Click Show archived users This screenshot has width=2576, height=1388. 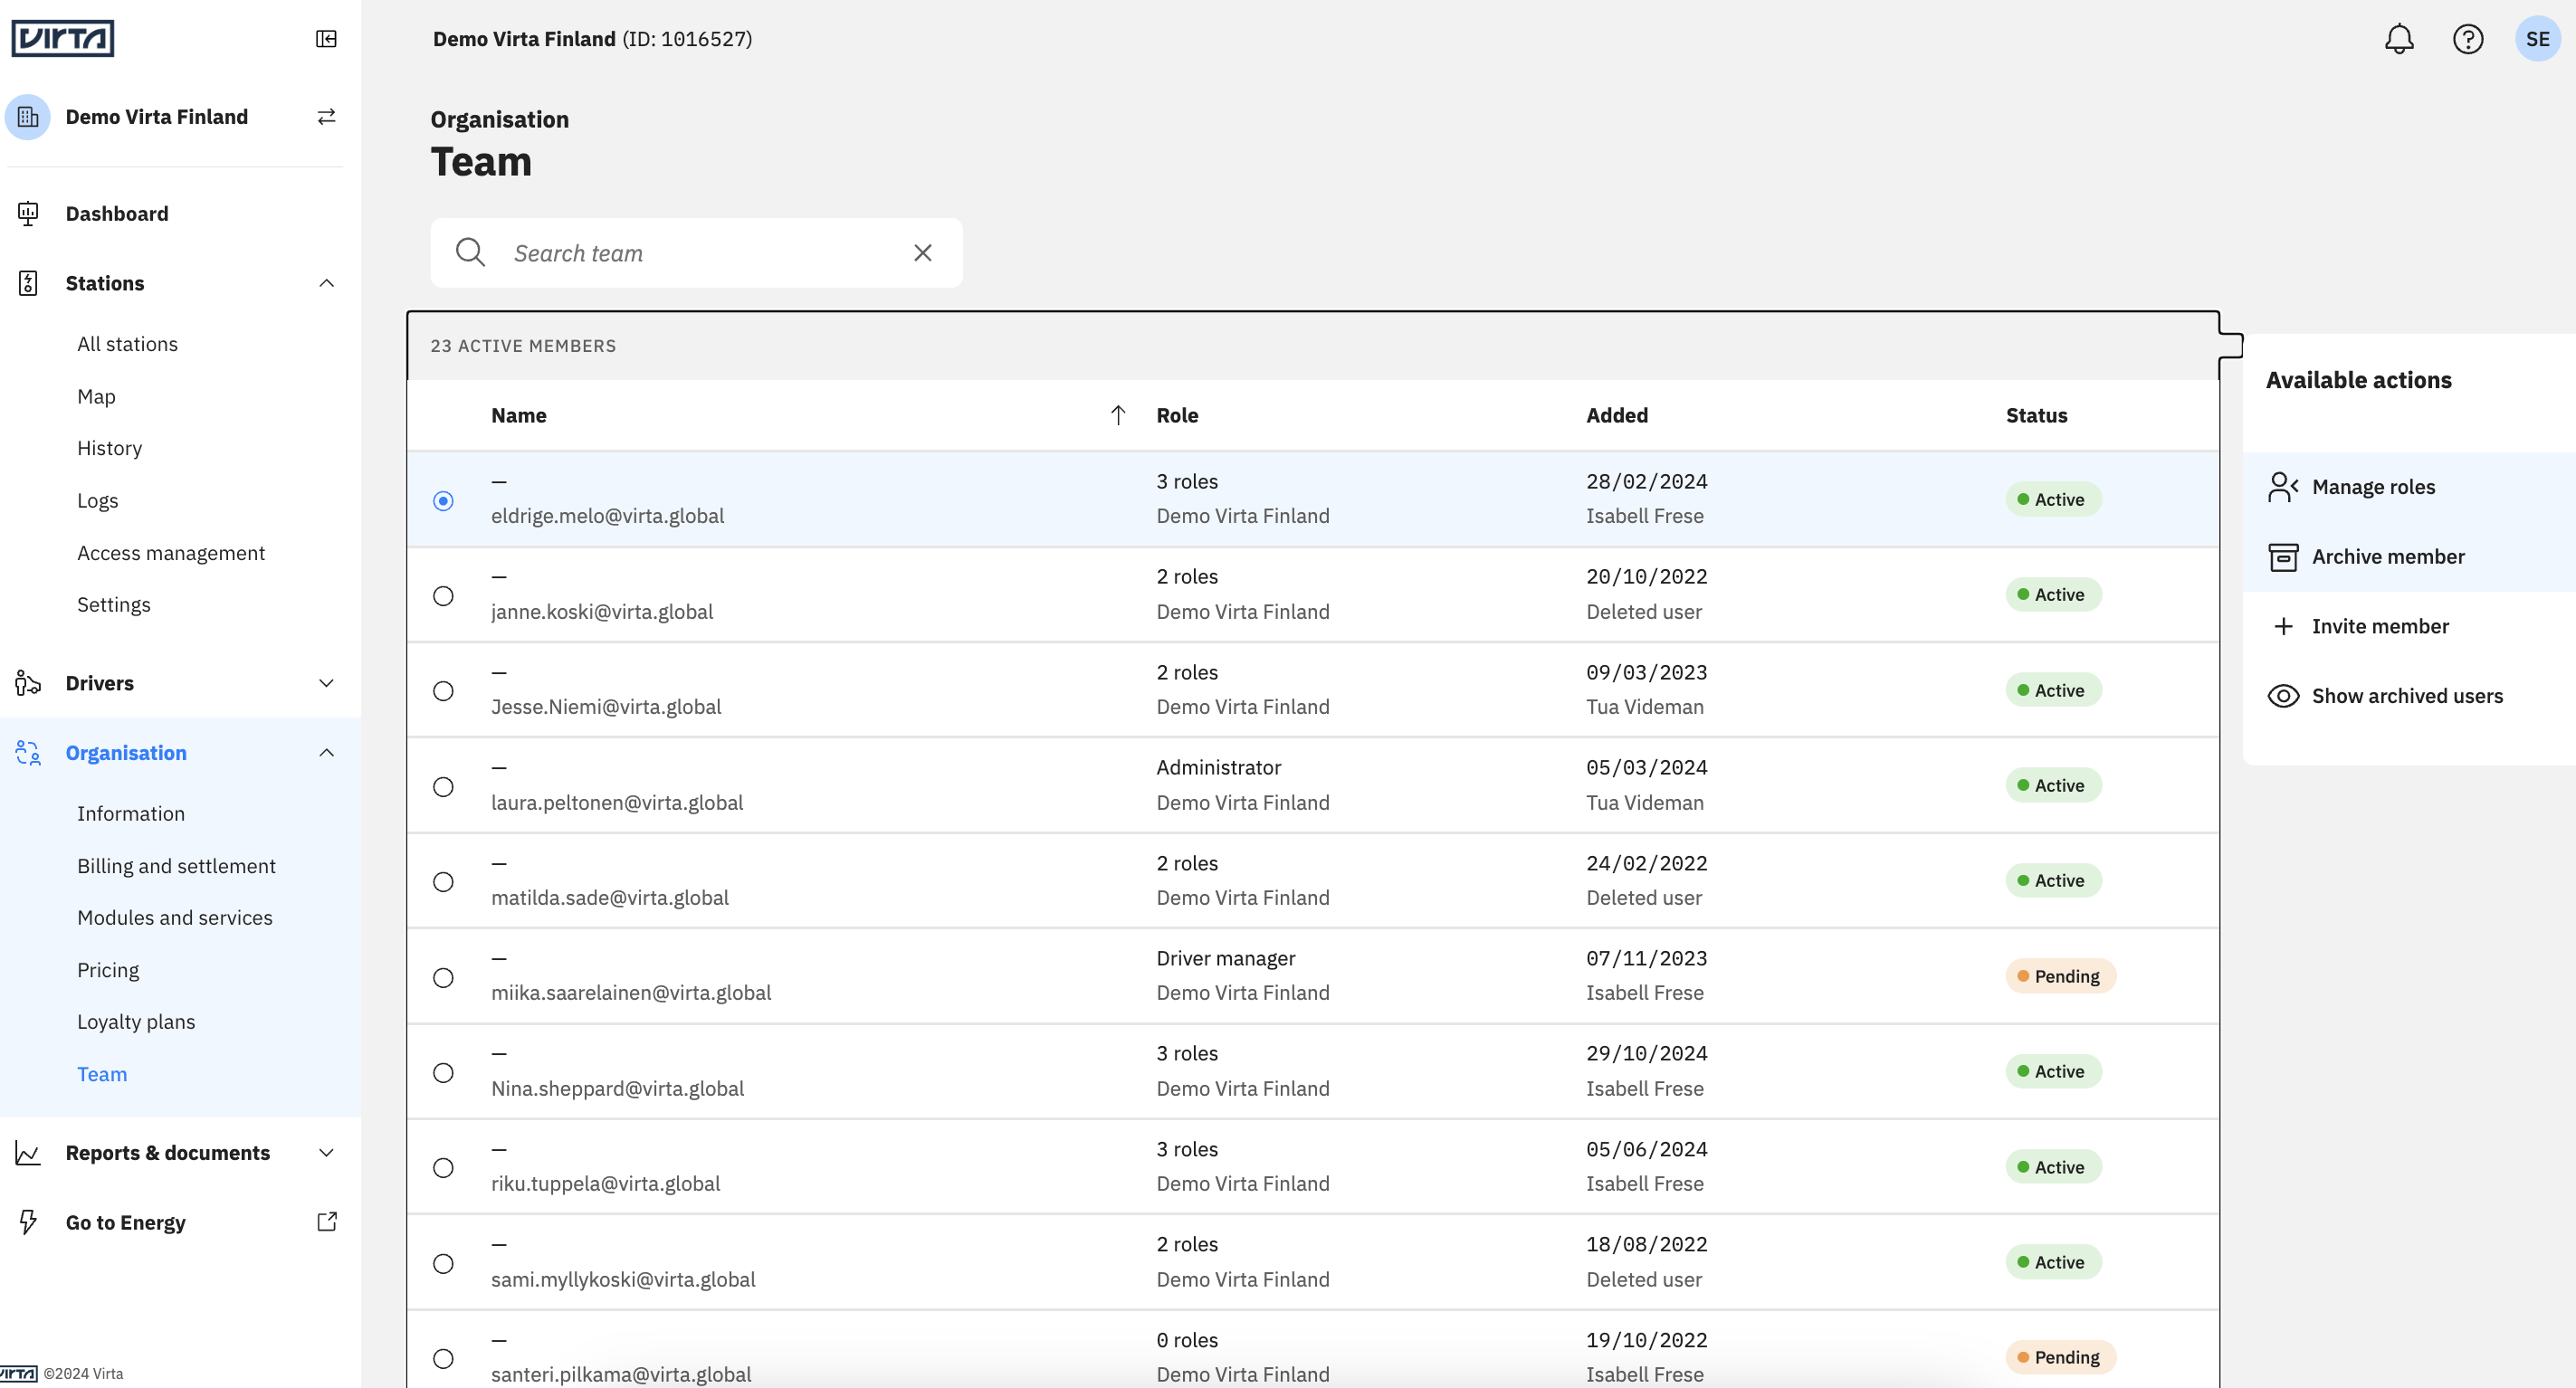tap(2407, 696)
